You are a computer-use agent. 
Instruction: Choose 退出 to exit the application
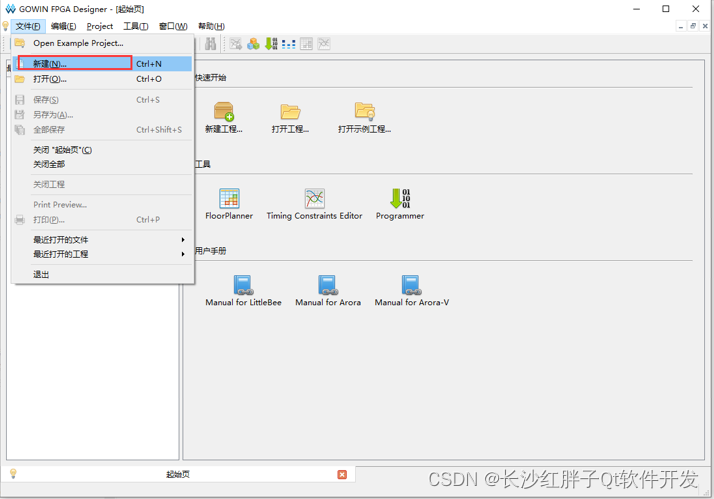(x=103, y=275)
